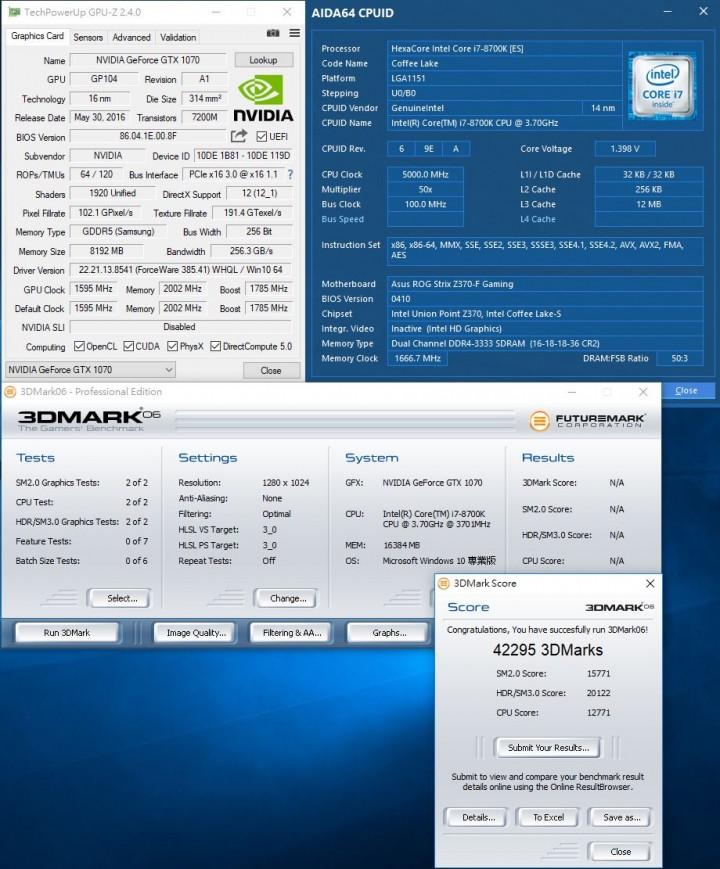The width and height of the screenshot is (720, 869).
Task: Click the Multiplier value 50x
Action: click(x=425, y=190)
